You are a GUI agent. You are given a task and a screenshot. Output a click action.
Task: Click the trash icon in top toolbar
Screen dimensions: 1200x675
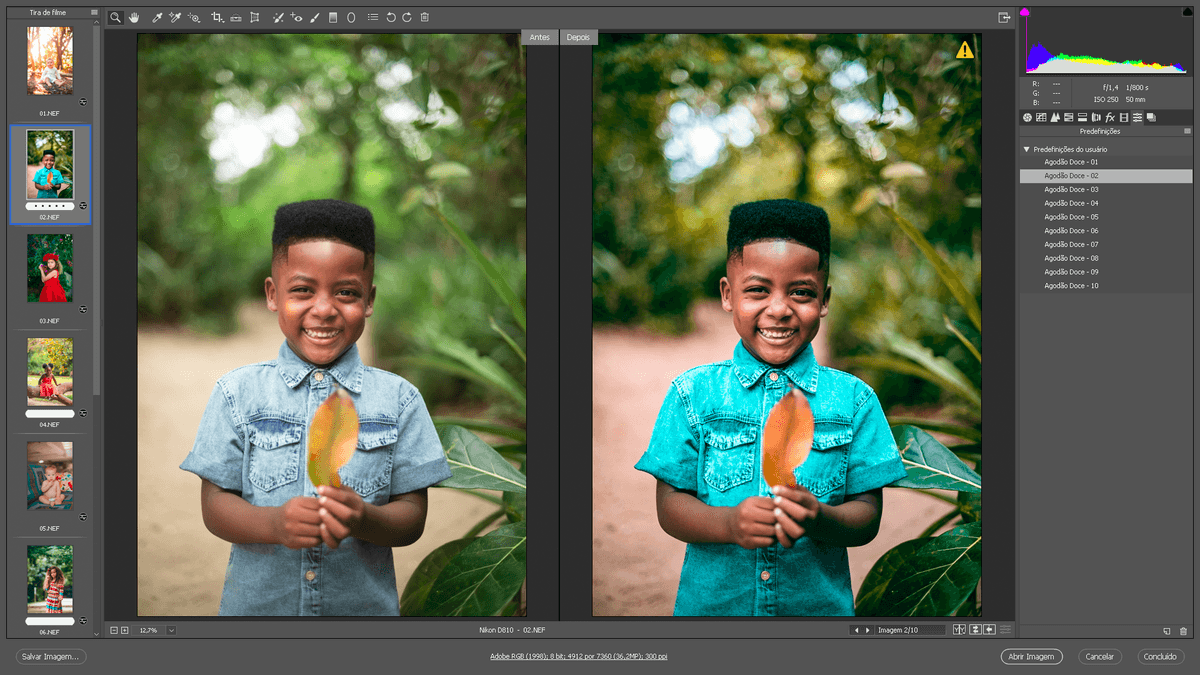tap(425, 18)
